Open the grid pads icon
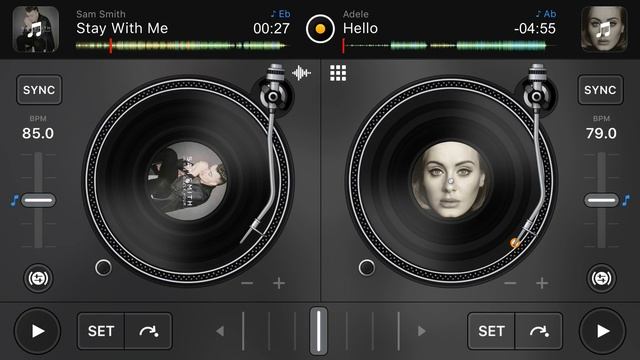This screenshot has width=640, height=360. pyautogui.click(x=338, y=73)
